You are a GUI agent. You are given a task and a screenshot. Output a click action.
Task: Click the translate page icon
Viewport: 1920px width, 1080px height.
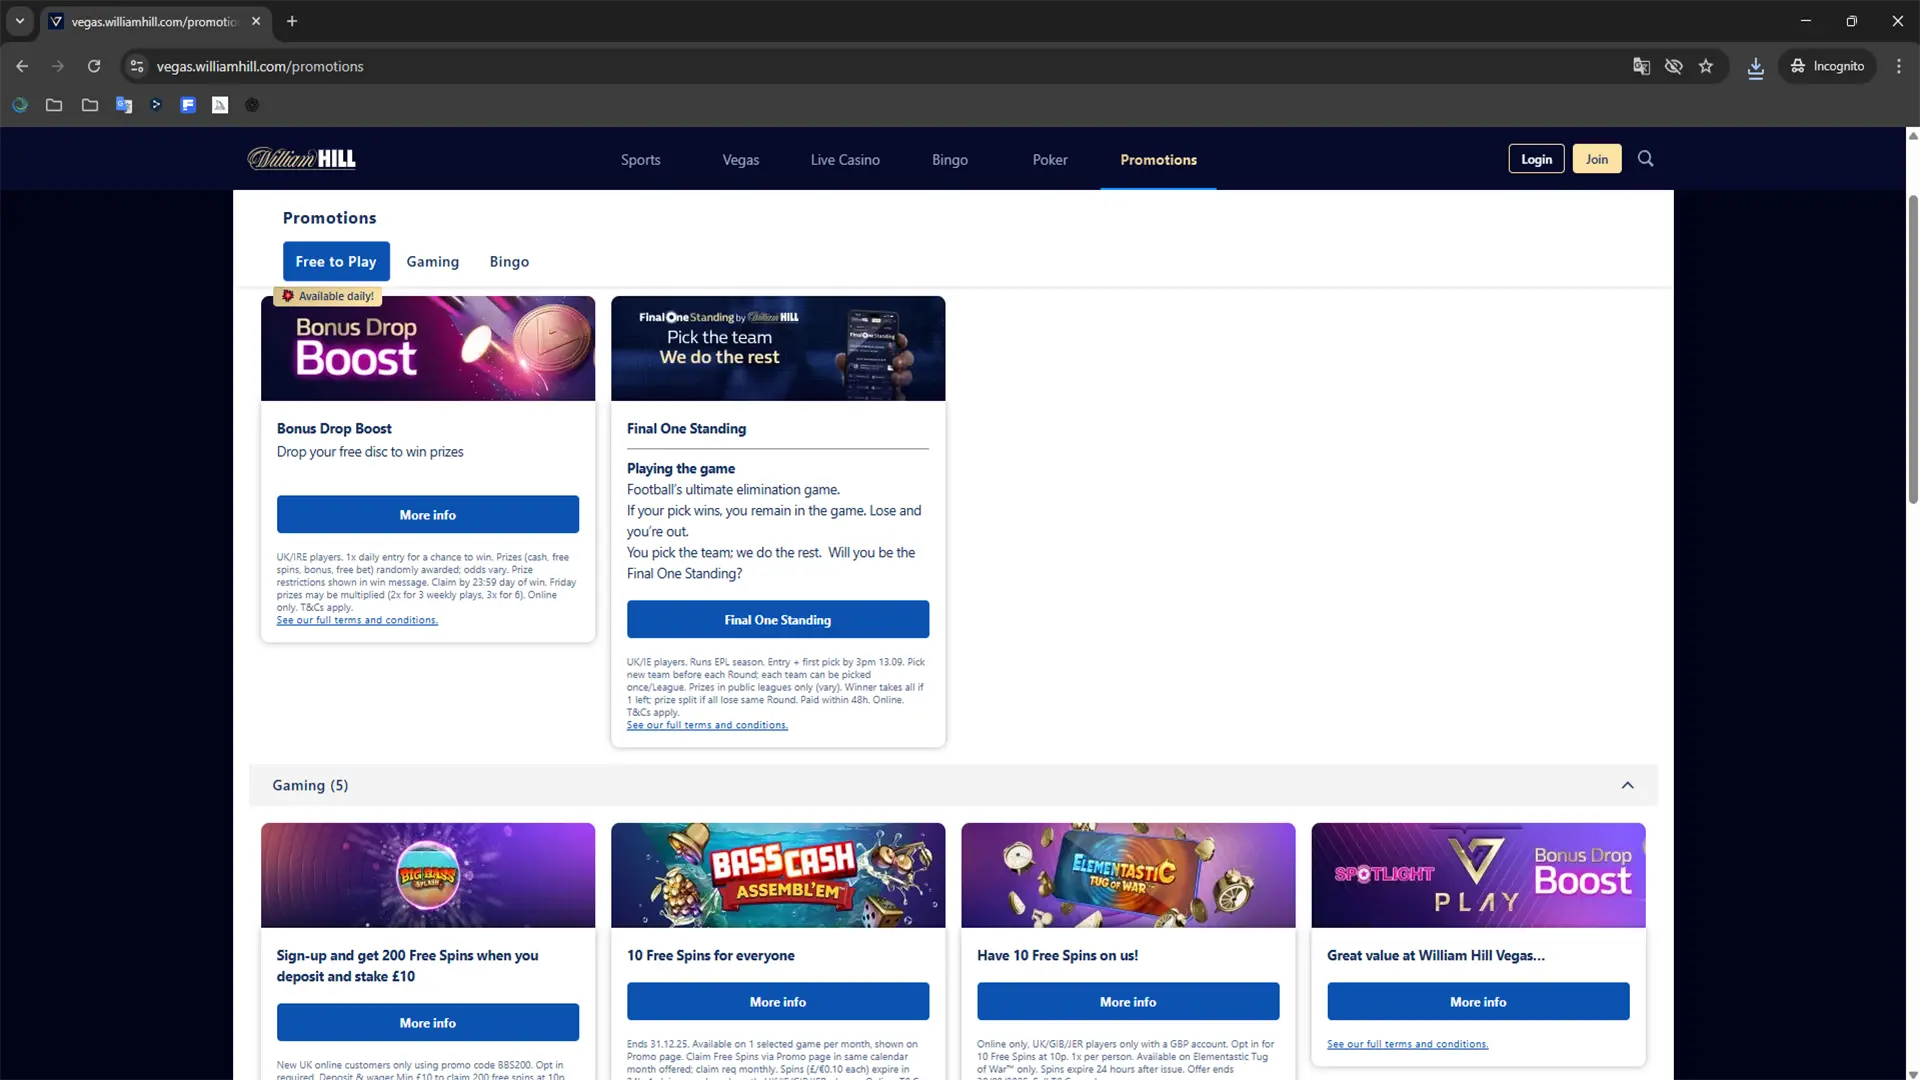1641,66
